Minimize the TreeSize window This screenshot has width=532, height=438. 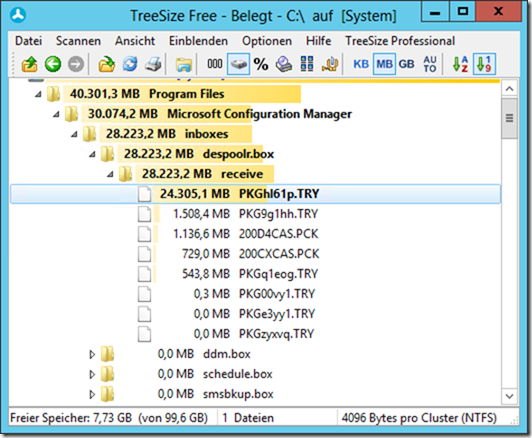point(435,13)
